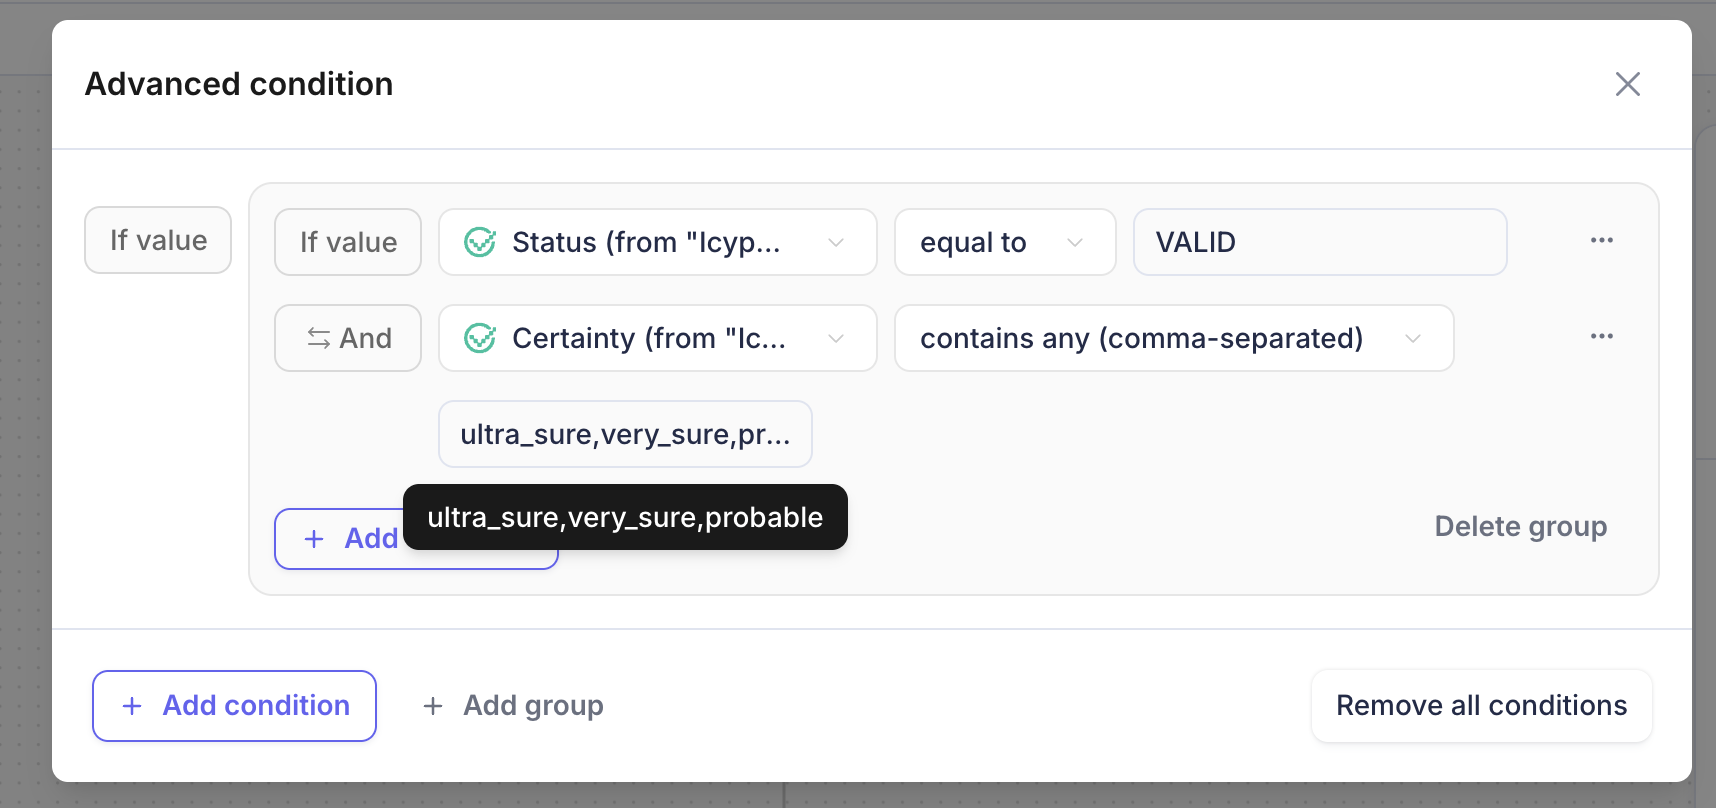The image size is (1716, 808).
Task: Click the inner 'If value' label
Action: pyautogui.click(x=348, y=242)
